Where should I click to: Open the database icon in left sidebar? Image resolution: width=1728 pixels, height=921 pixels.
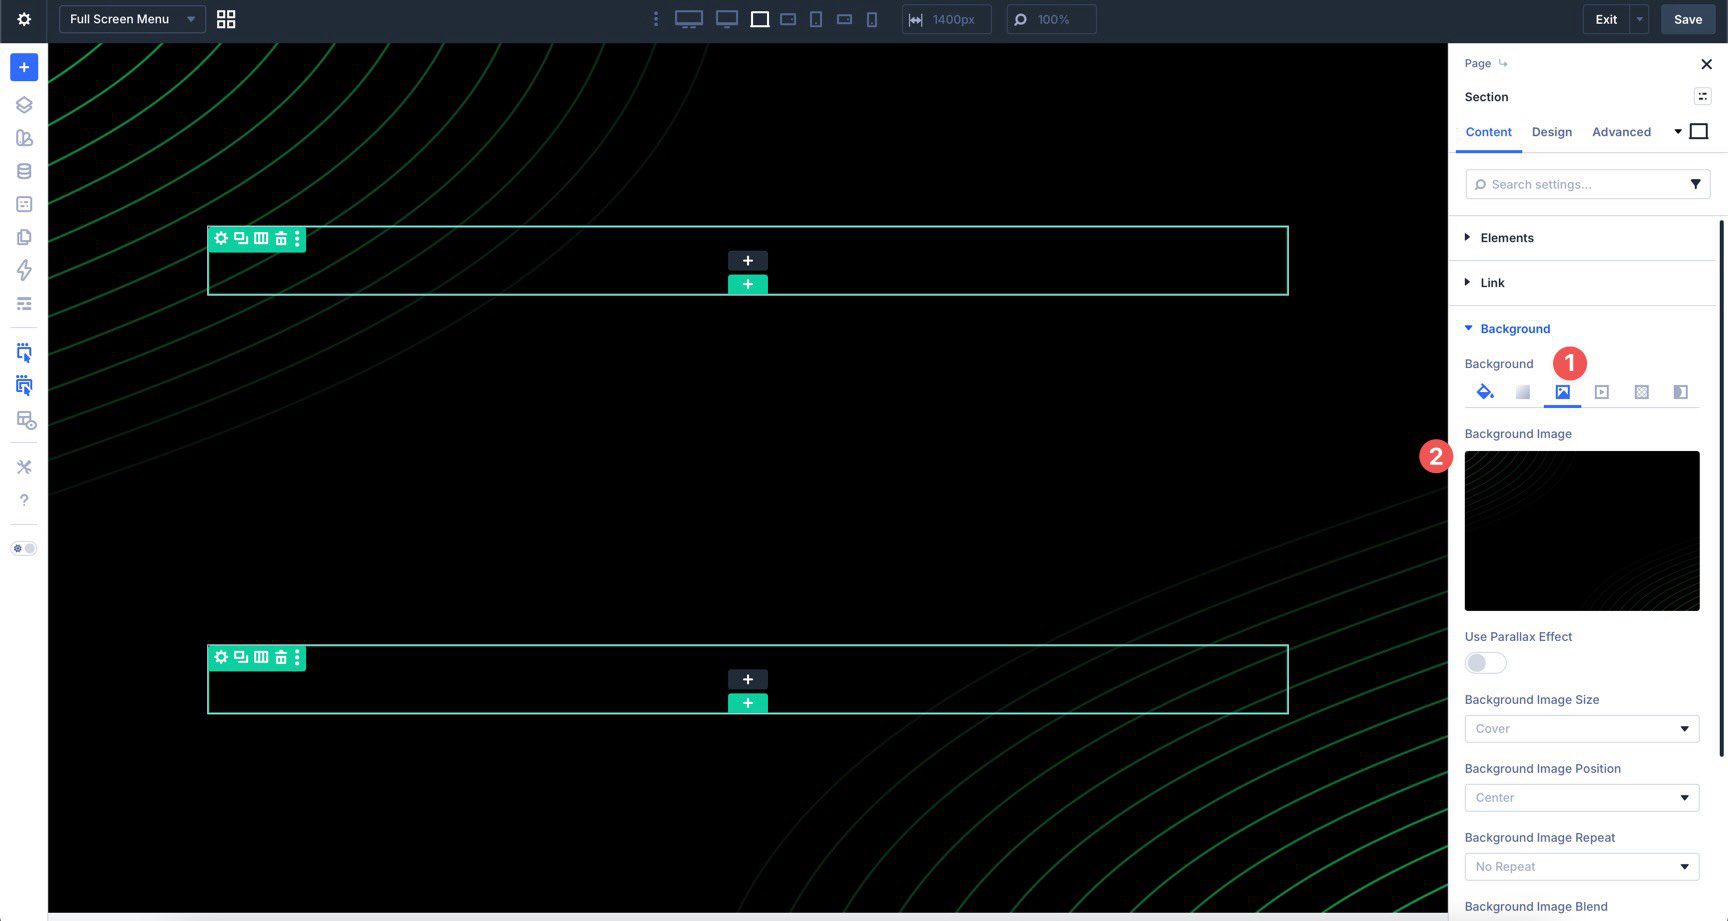tap(24, 171)
